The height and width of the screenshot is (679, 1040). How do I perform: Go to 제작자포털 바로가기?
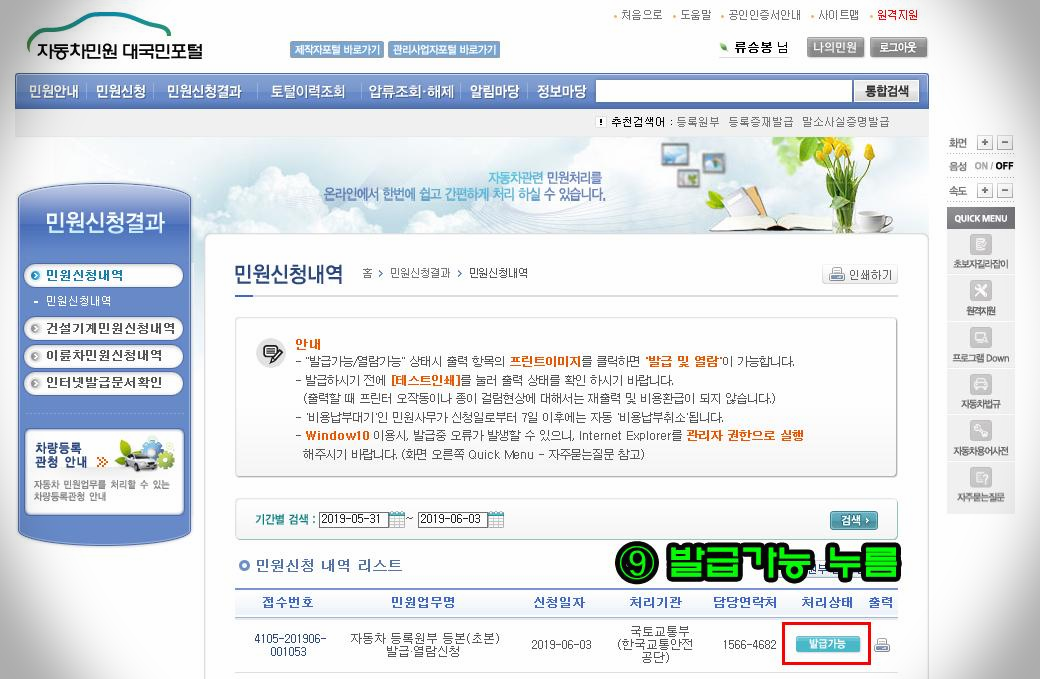pos(337,50)
